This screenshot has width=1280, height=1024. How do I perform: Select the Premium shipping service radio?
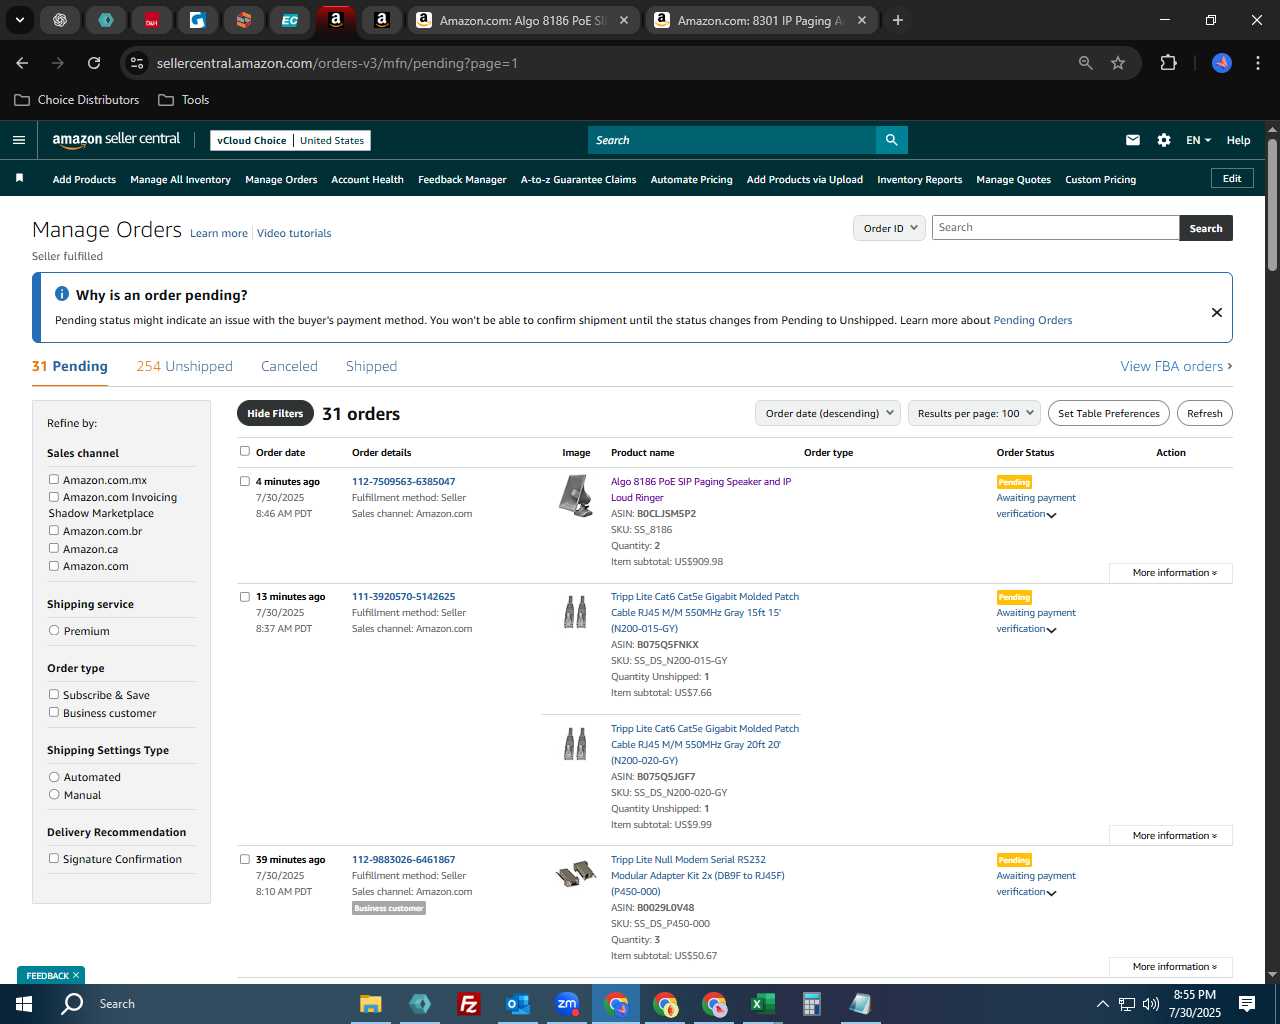tap(54, 630)
